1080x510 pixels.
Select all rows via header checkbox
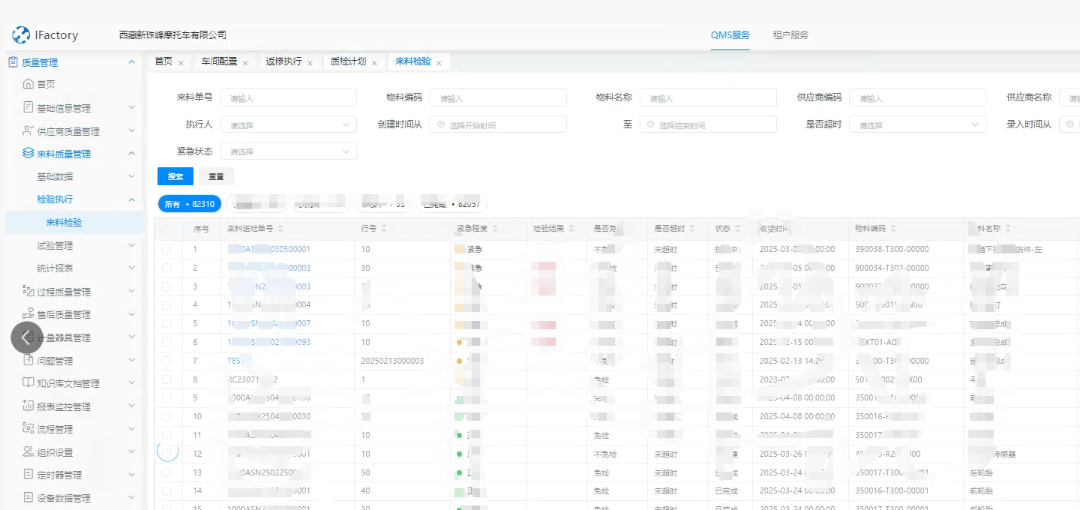pos(166,229)
